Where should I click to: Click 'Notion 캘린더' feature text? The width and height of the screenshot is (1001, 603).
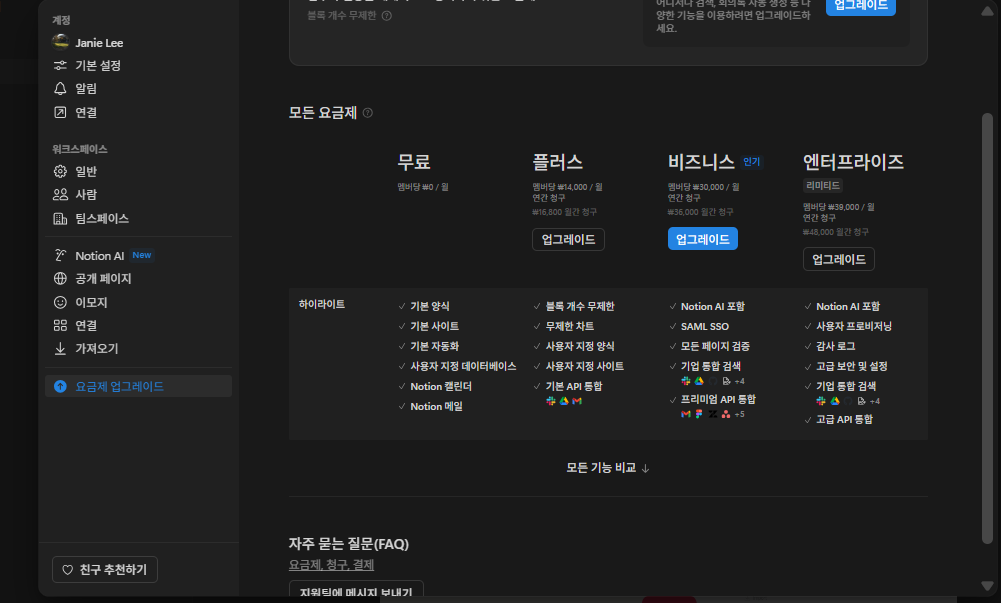pyautogui.click(x=441, y=386)
